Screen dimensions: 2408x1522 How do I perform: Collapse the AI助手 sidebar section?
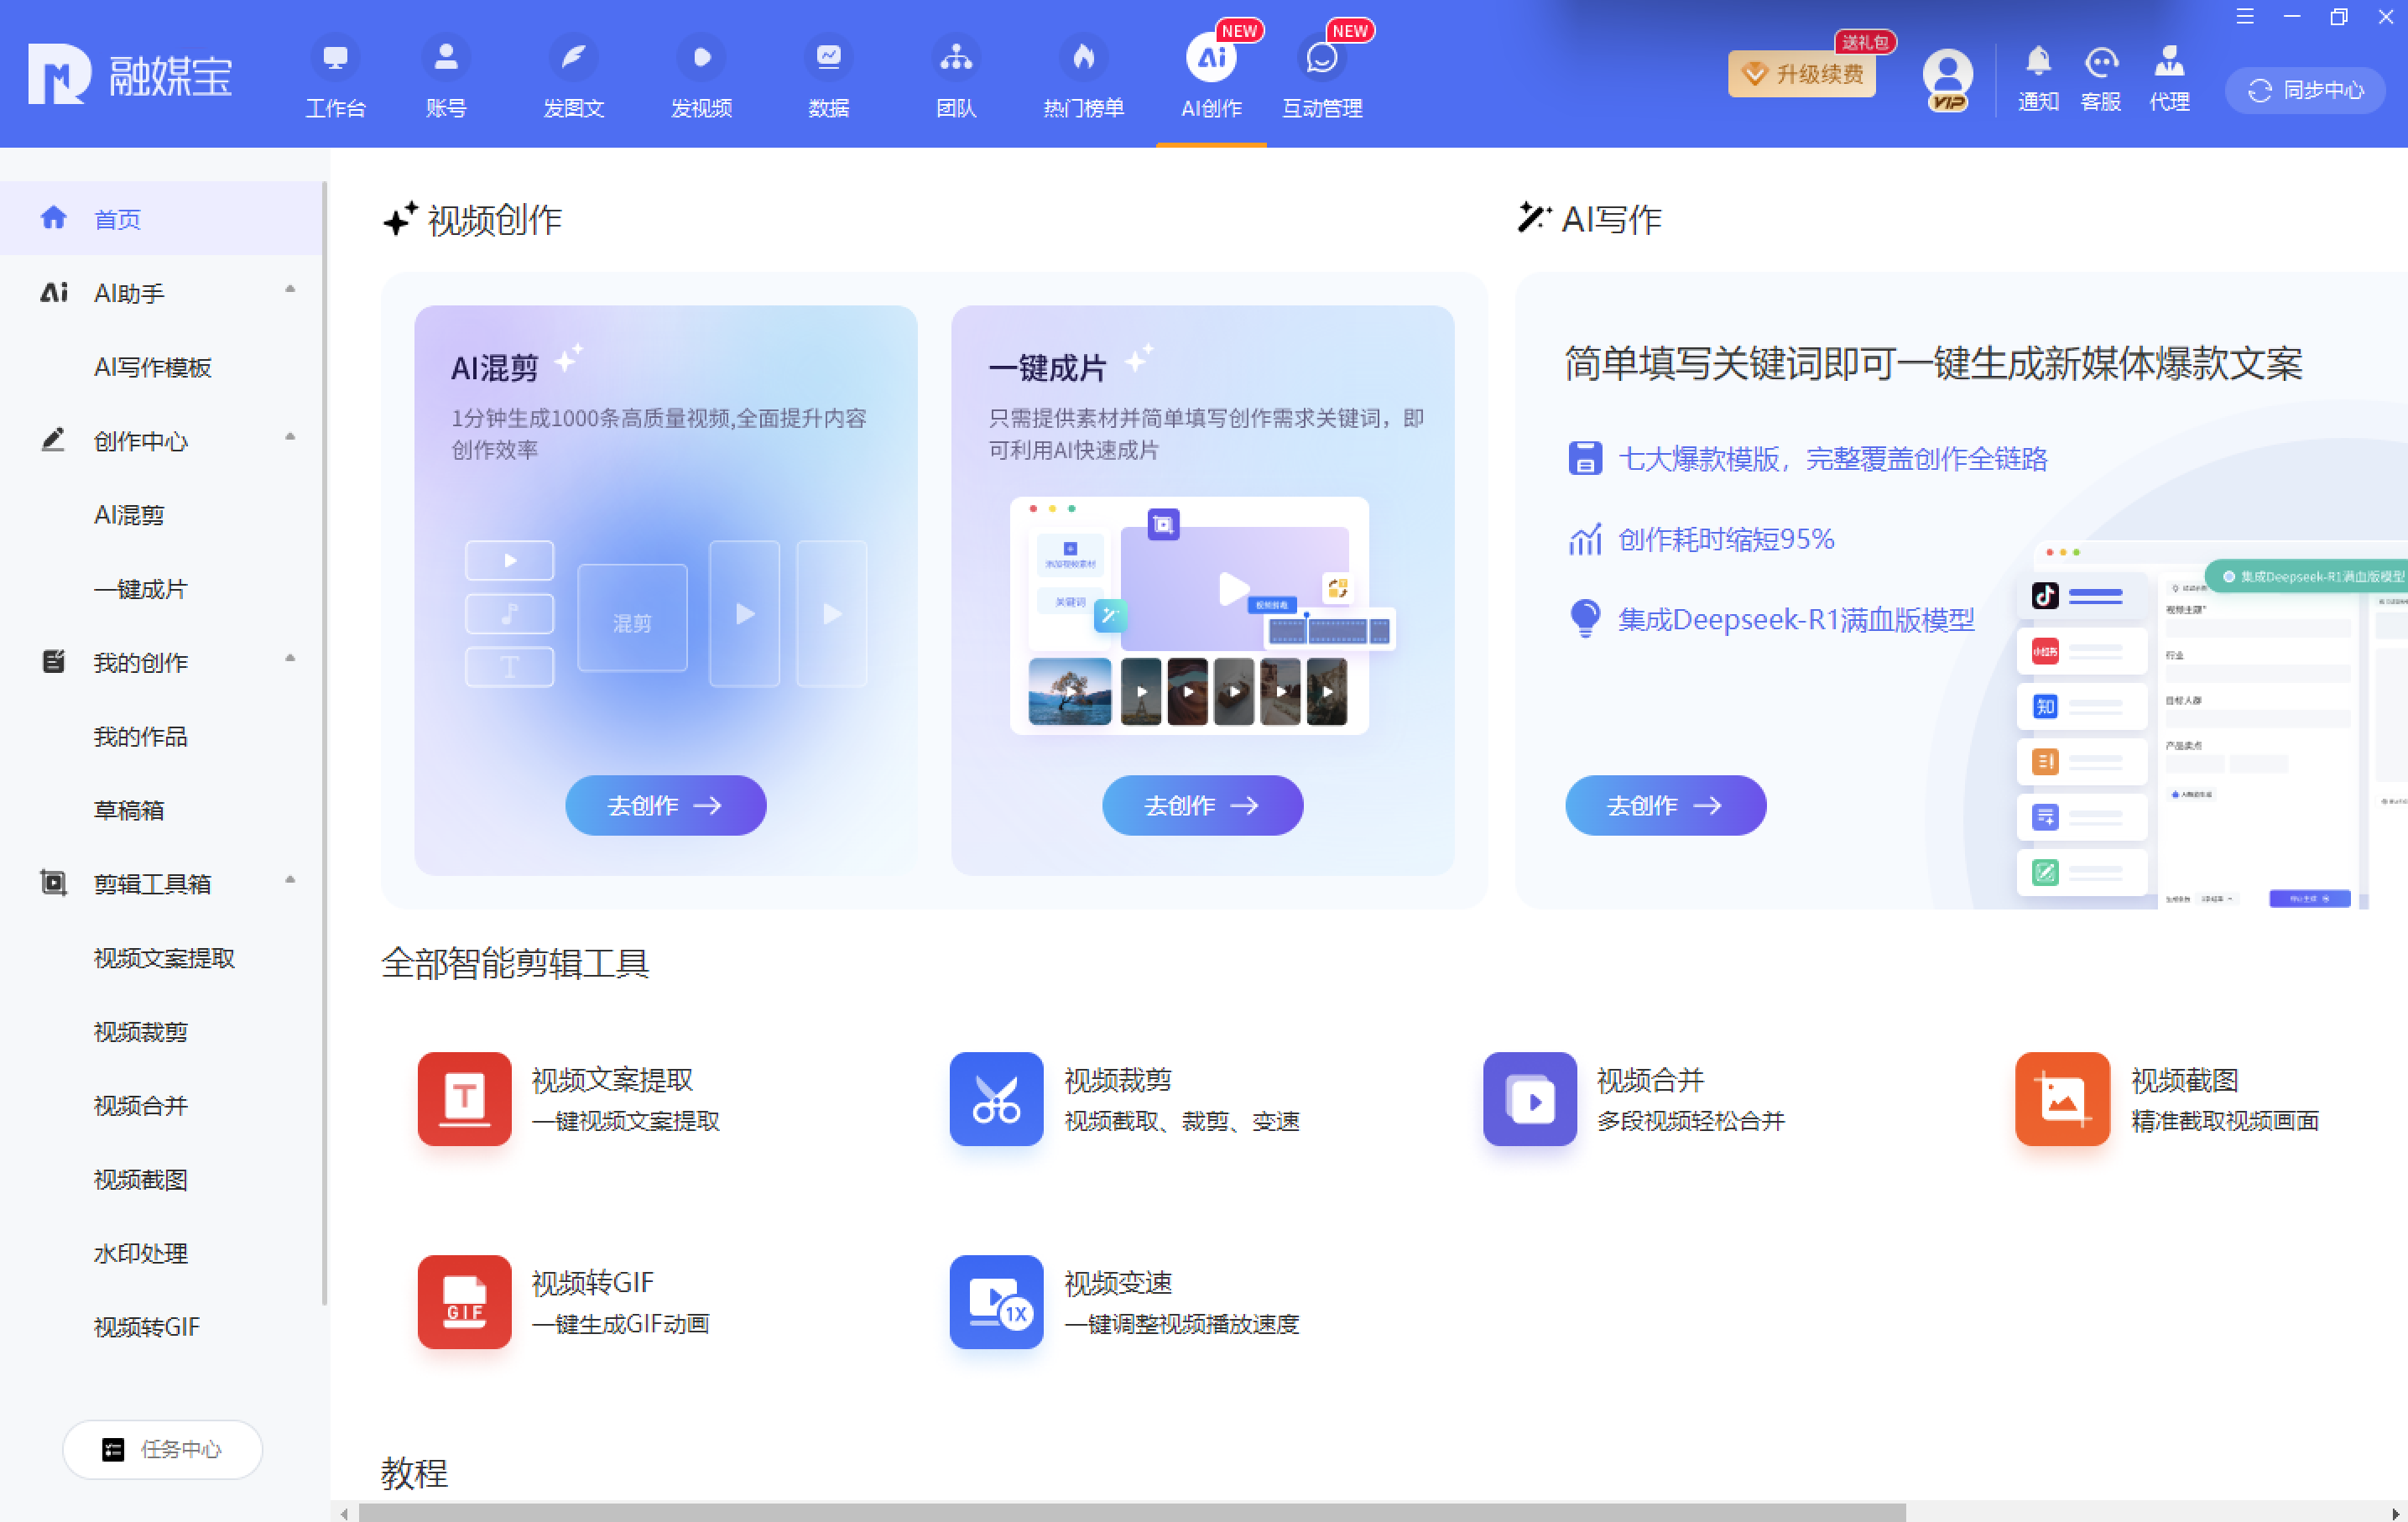[290, 289]
